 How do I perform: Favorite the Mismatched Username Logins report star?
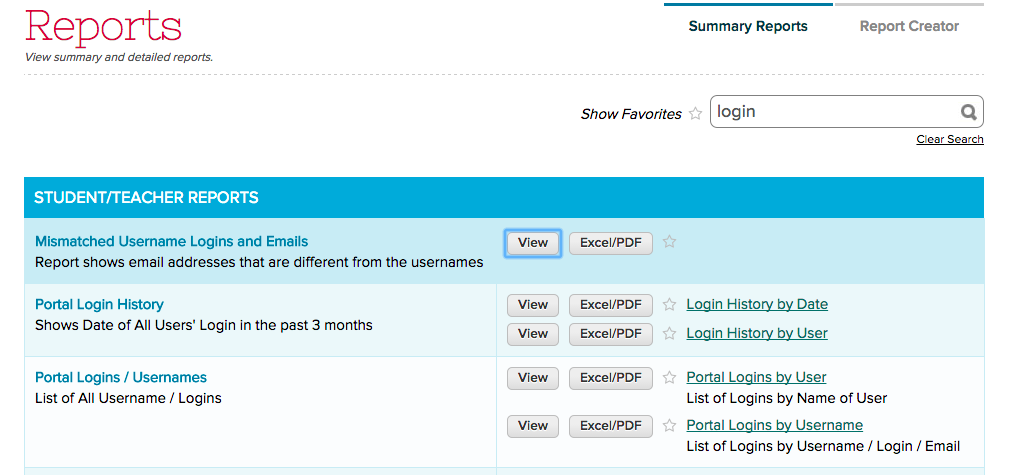[669, 242]
